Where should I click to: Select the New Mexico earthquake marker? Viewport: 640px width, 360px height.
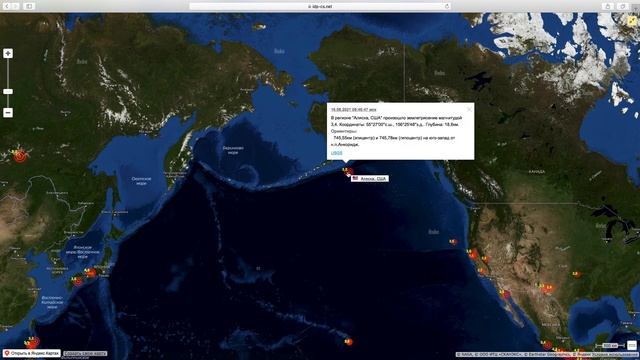pos(547,288)
